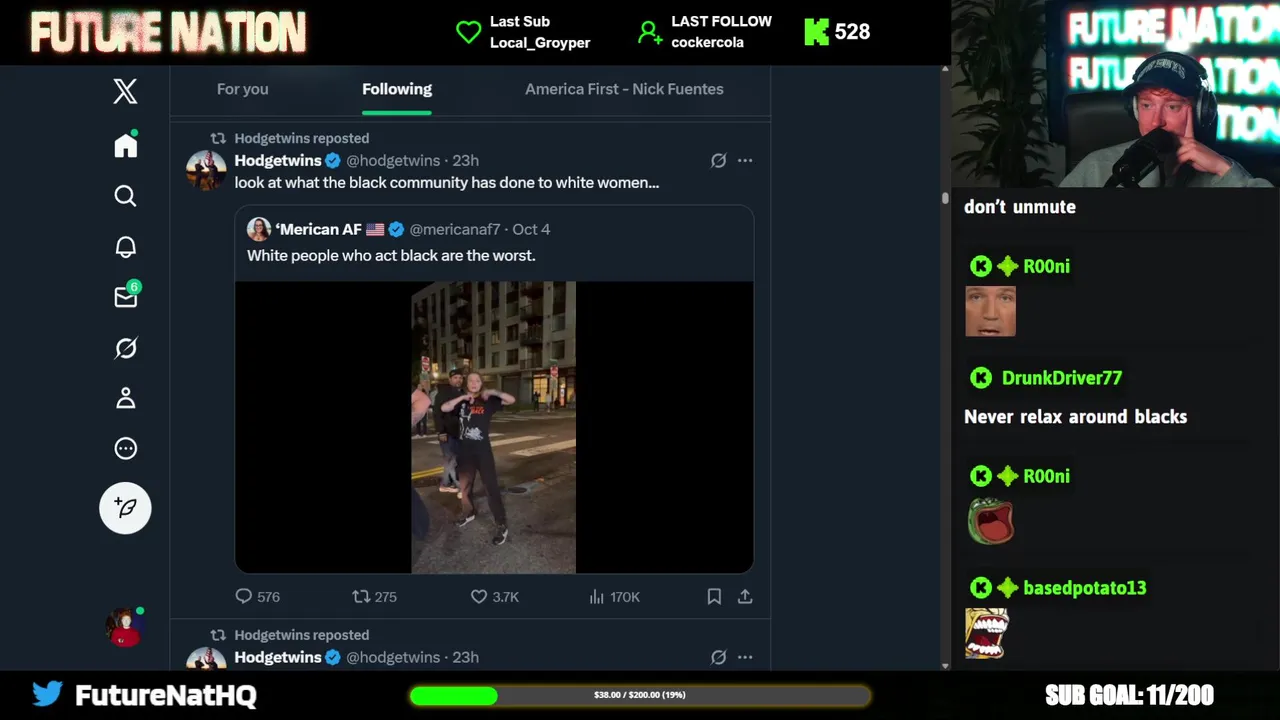Open Hodgetwins display name on first post
This screenshot has height=720, width=1280.
point(278,160)
